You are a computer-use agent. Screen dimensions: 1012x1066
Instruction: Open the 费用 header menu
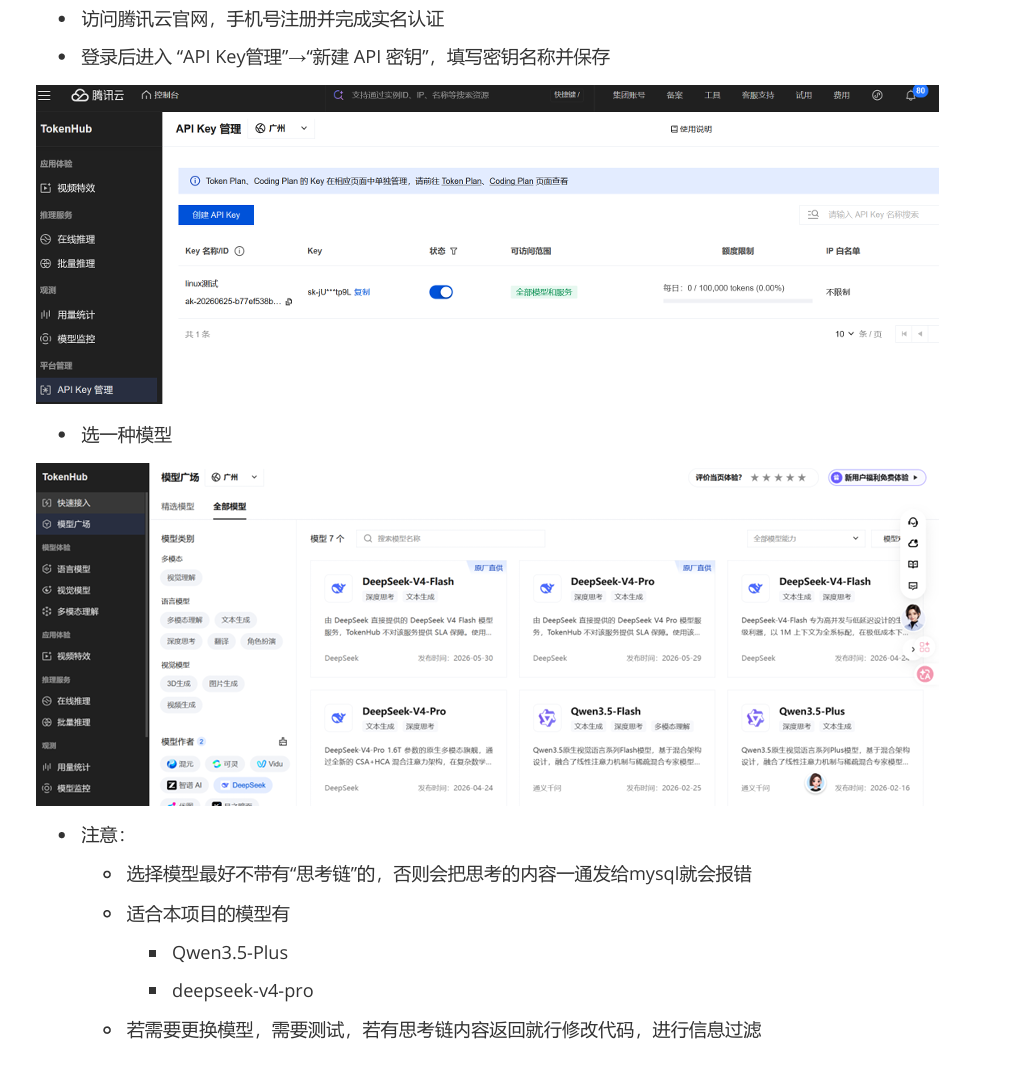(x=841, y=95)
